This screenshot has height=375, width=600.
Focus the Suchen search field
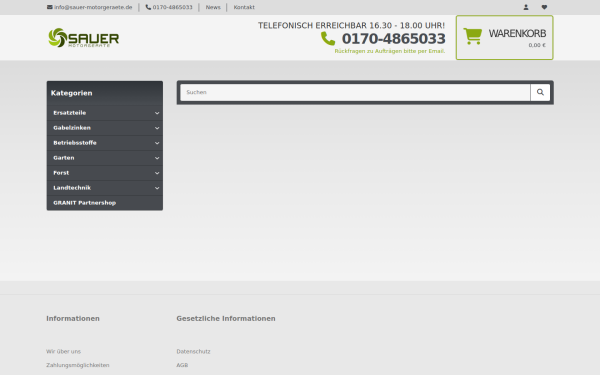[x=355, y=92]
